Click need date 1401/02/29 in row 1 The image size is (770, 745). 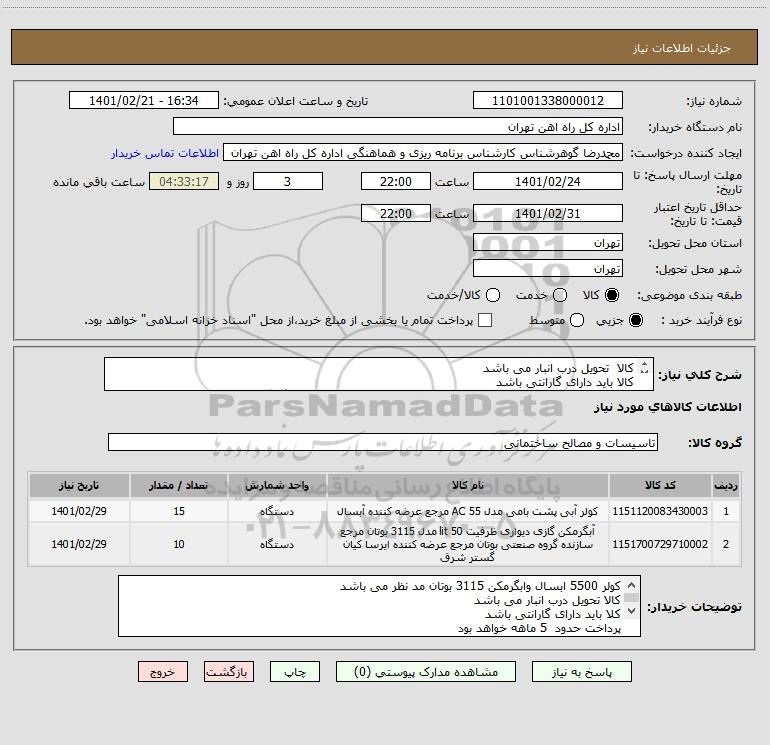click(x=79, y=511)
